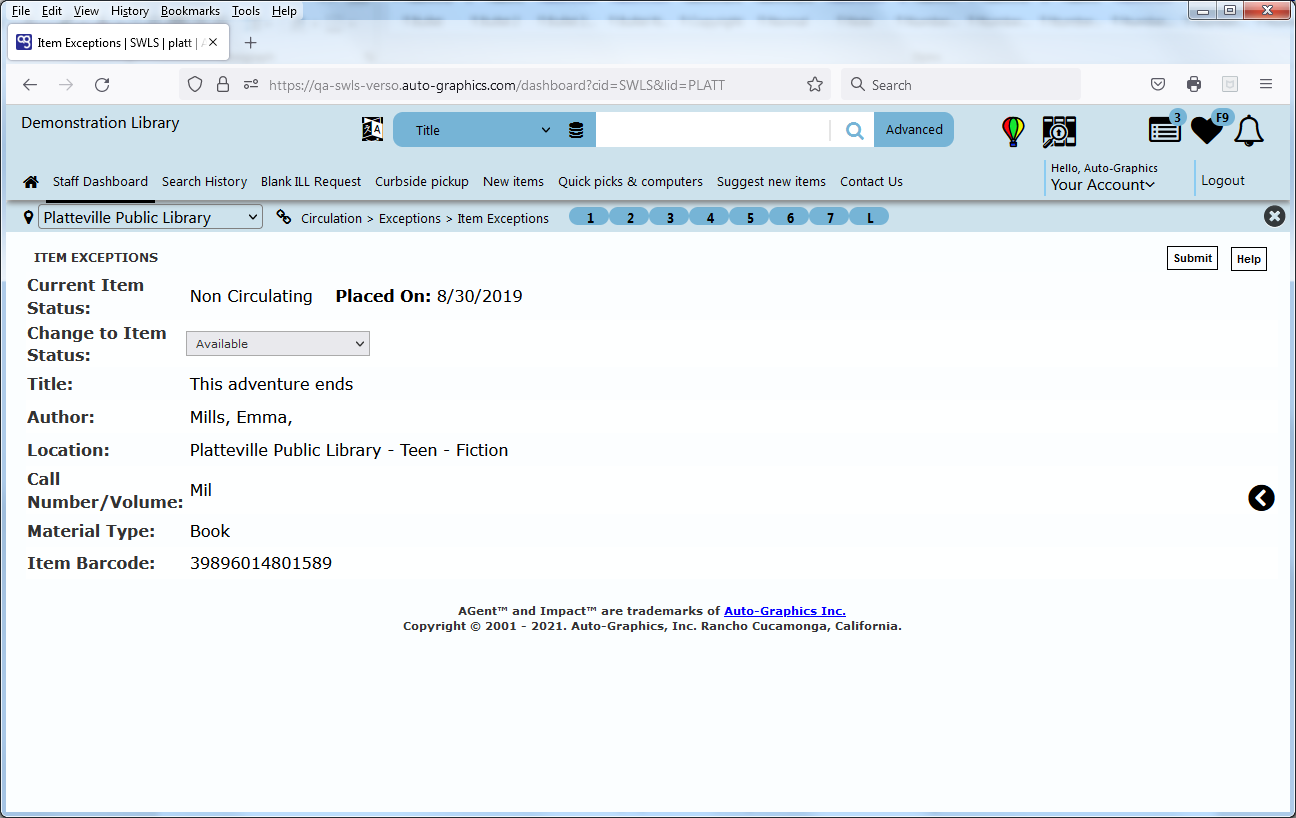1296x818 pixels.
Task: Open New items page
Action: pyautogui.click(x=513, y=182)
